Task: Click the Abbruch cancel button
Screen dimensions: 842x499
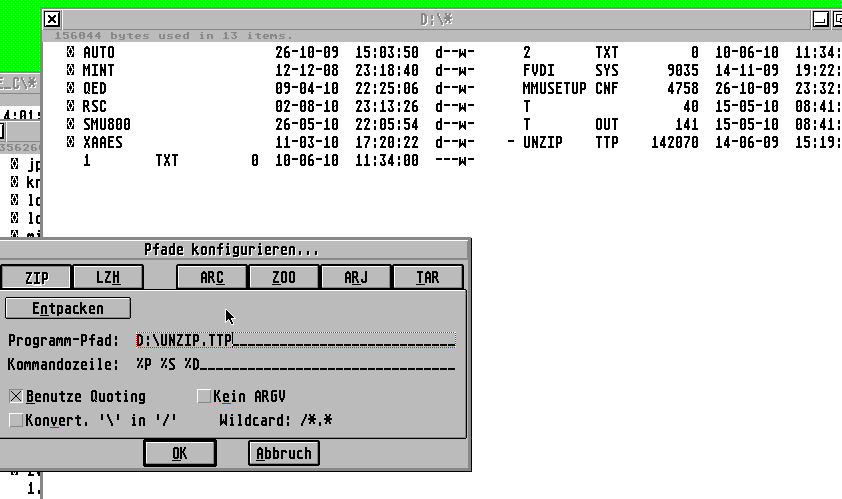Action: pyautogui.click(x=284, y=453)
